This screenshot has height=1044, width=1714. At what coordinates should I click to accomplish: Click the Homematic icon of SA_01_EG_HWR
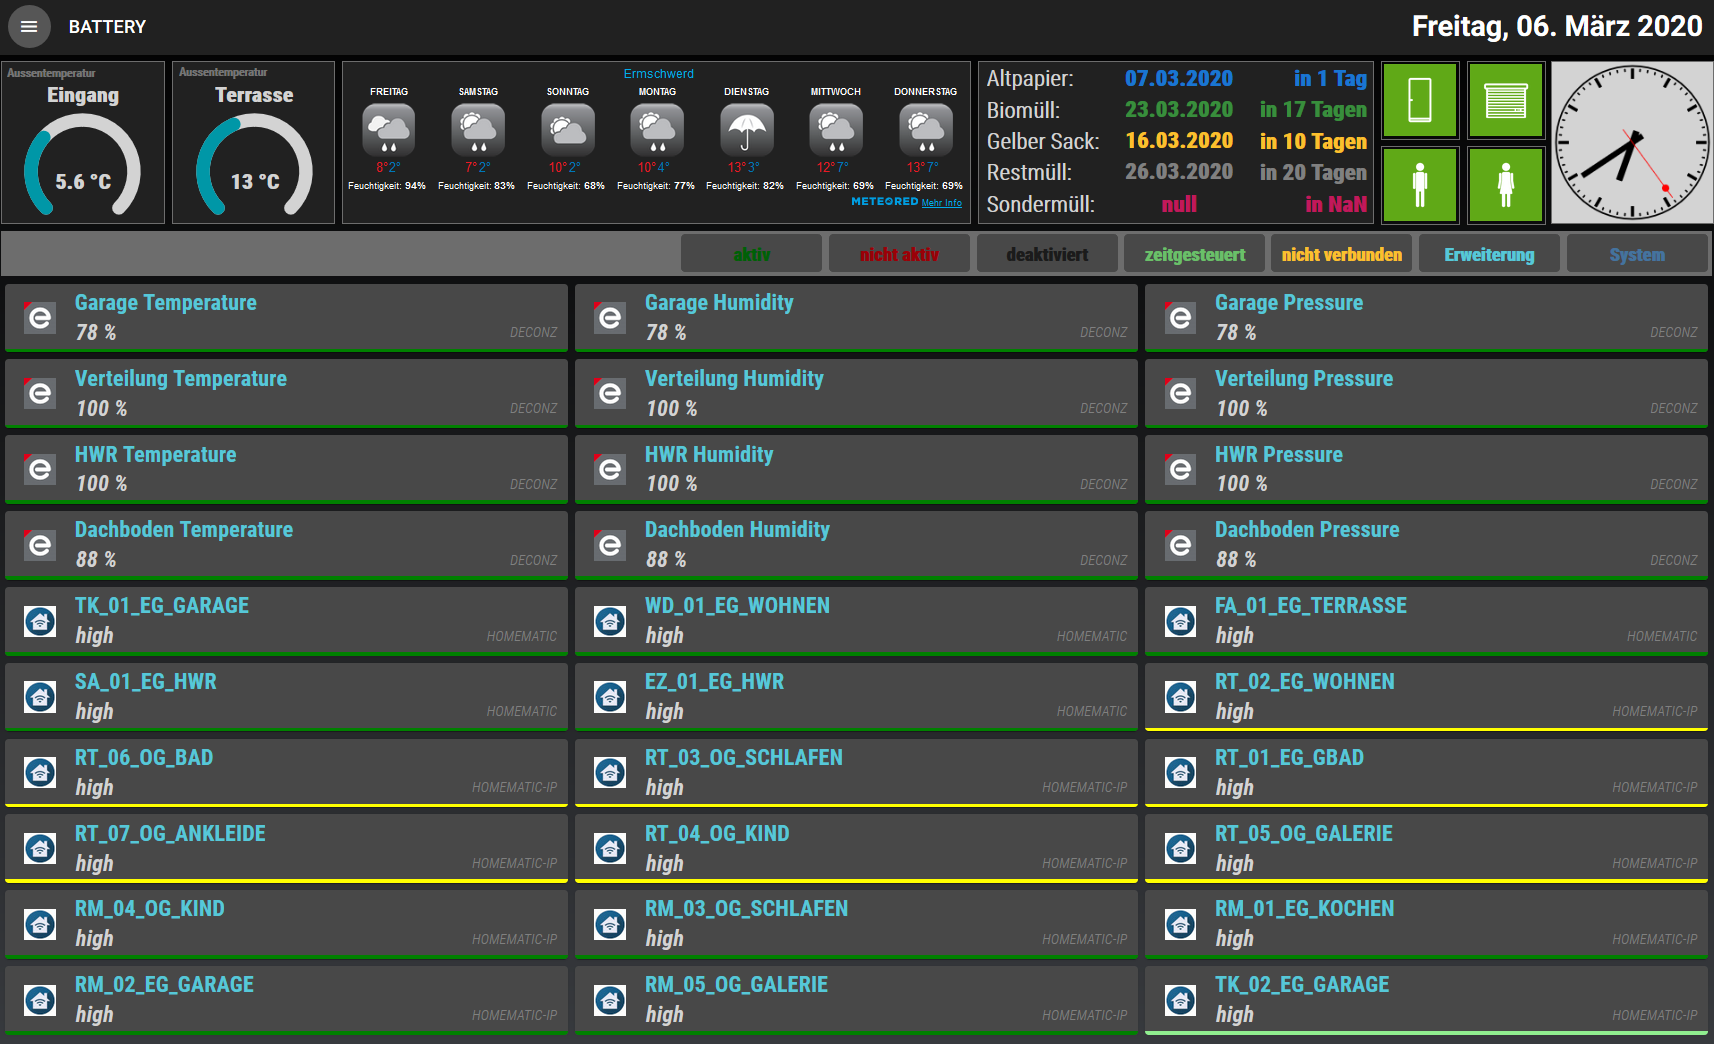pyautogui.click(x=40, y=697)
